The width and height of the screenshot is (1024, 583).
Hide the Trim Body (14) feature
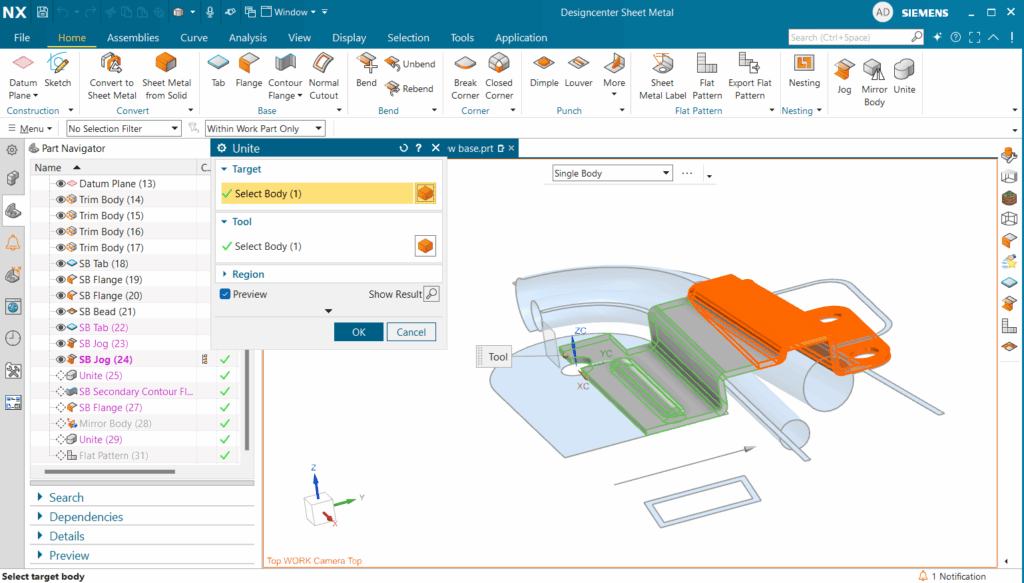[x=60, y=200]
